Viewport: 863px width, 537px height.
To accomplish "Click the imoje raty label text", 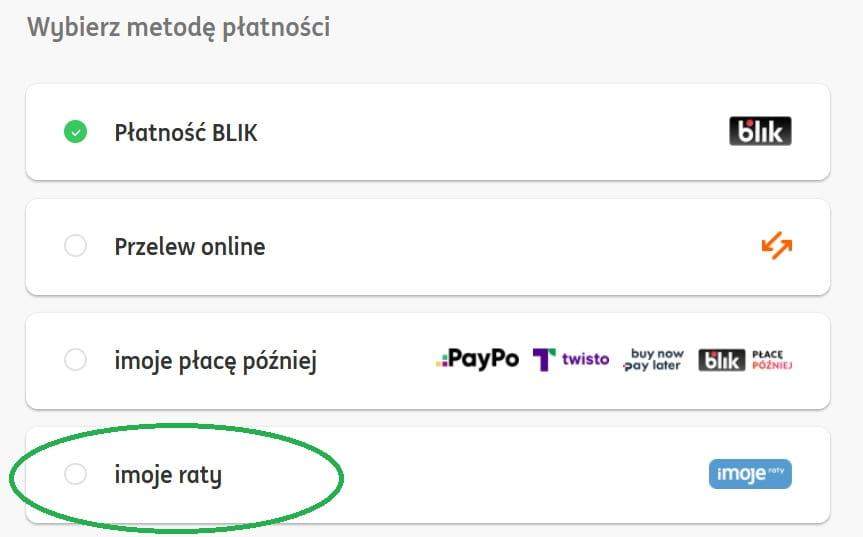I will 168,475.
